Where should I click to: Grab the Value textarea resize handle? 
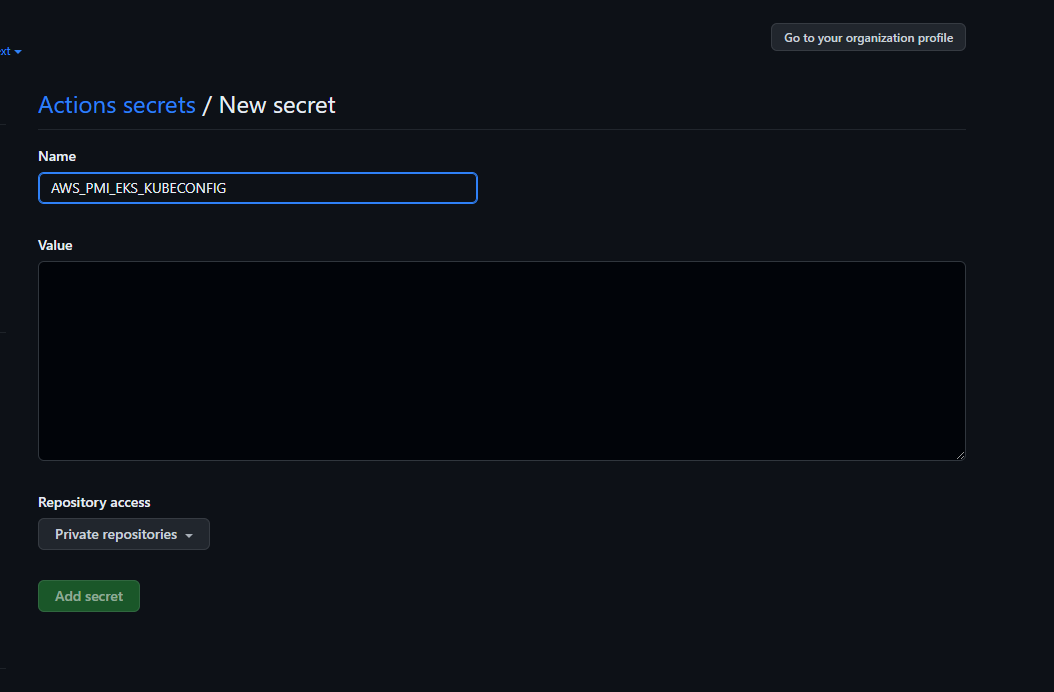[x=961, y=455]
